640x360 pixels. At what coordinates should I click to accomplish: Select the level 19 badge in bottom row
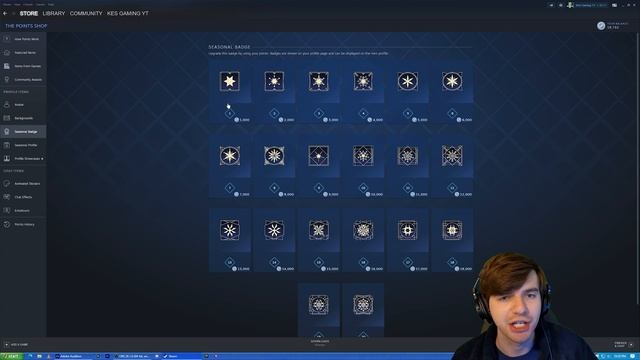[x=319, y=310]
